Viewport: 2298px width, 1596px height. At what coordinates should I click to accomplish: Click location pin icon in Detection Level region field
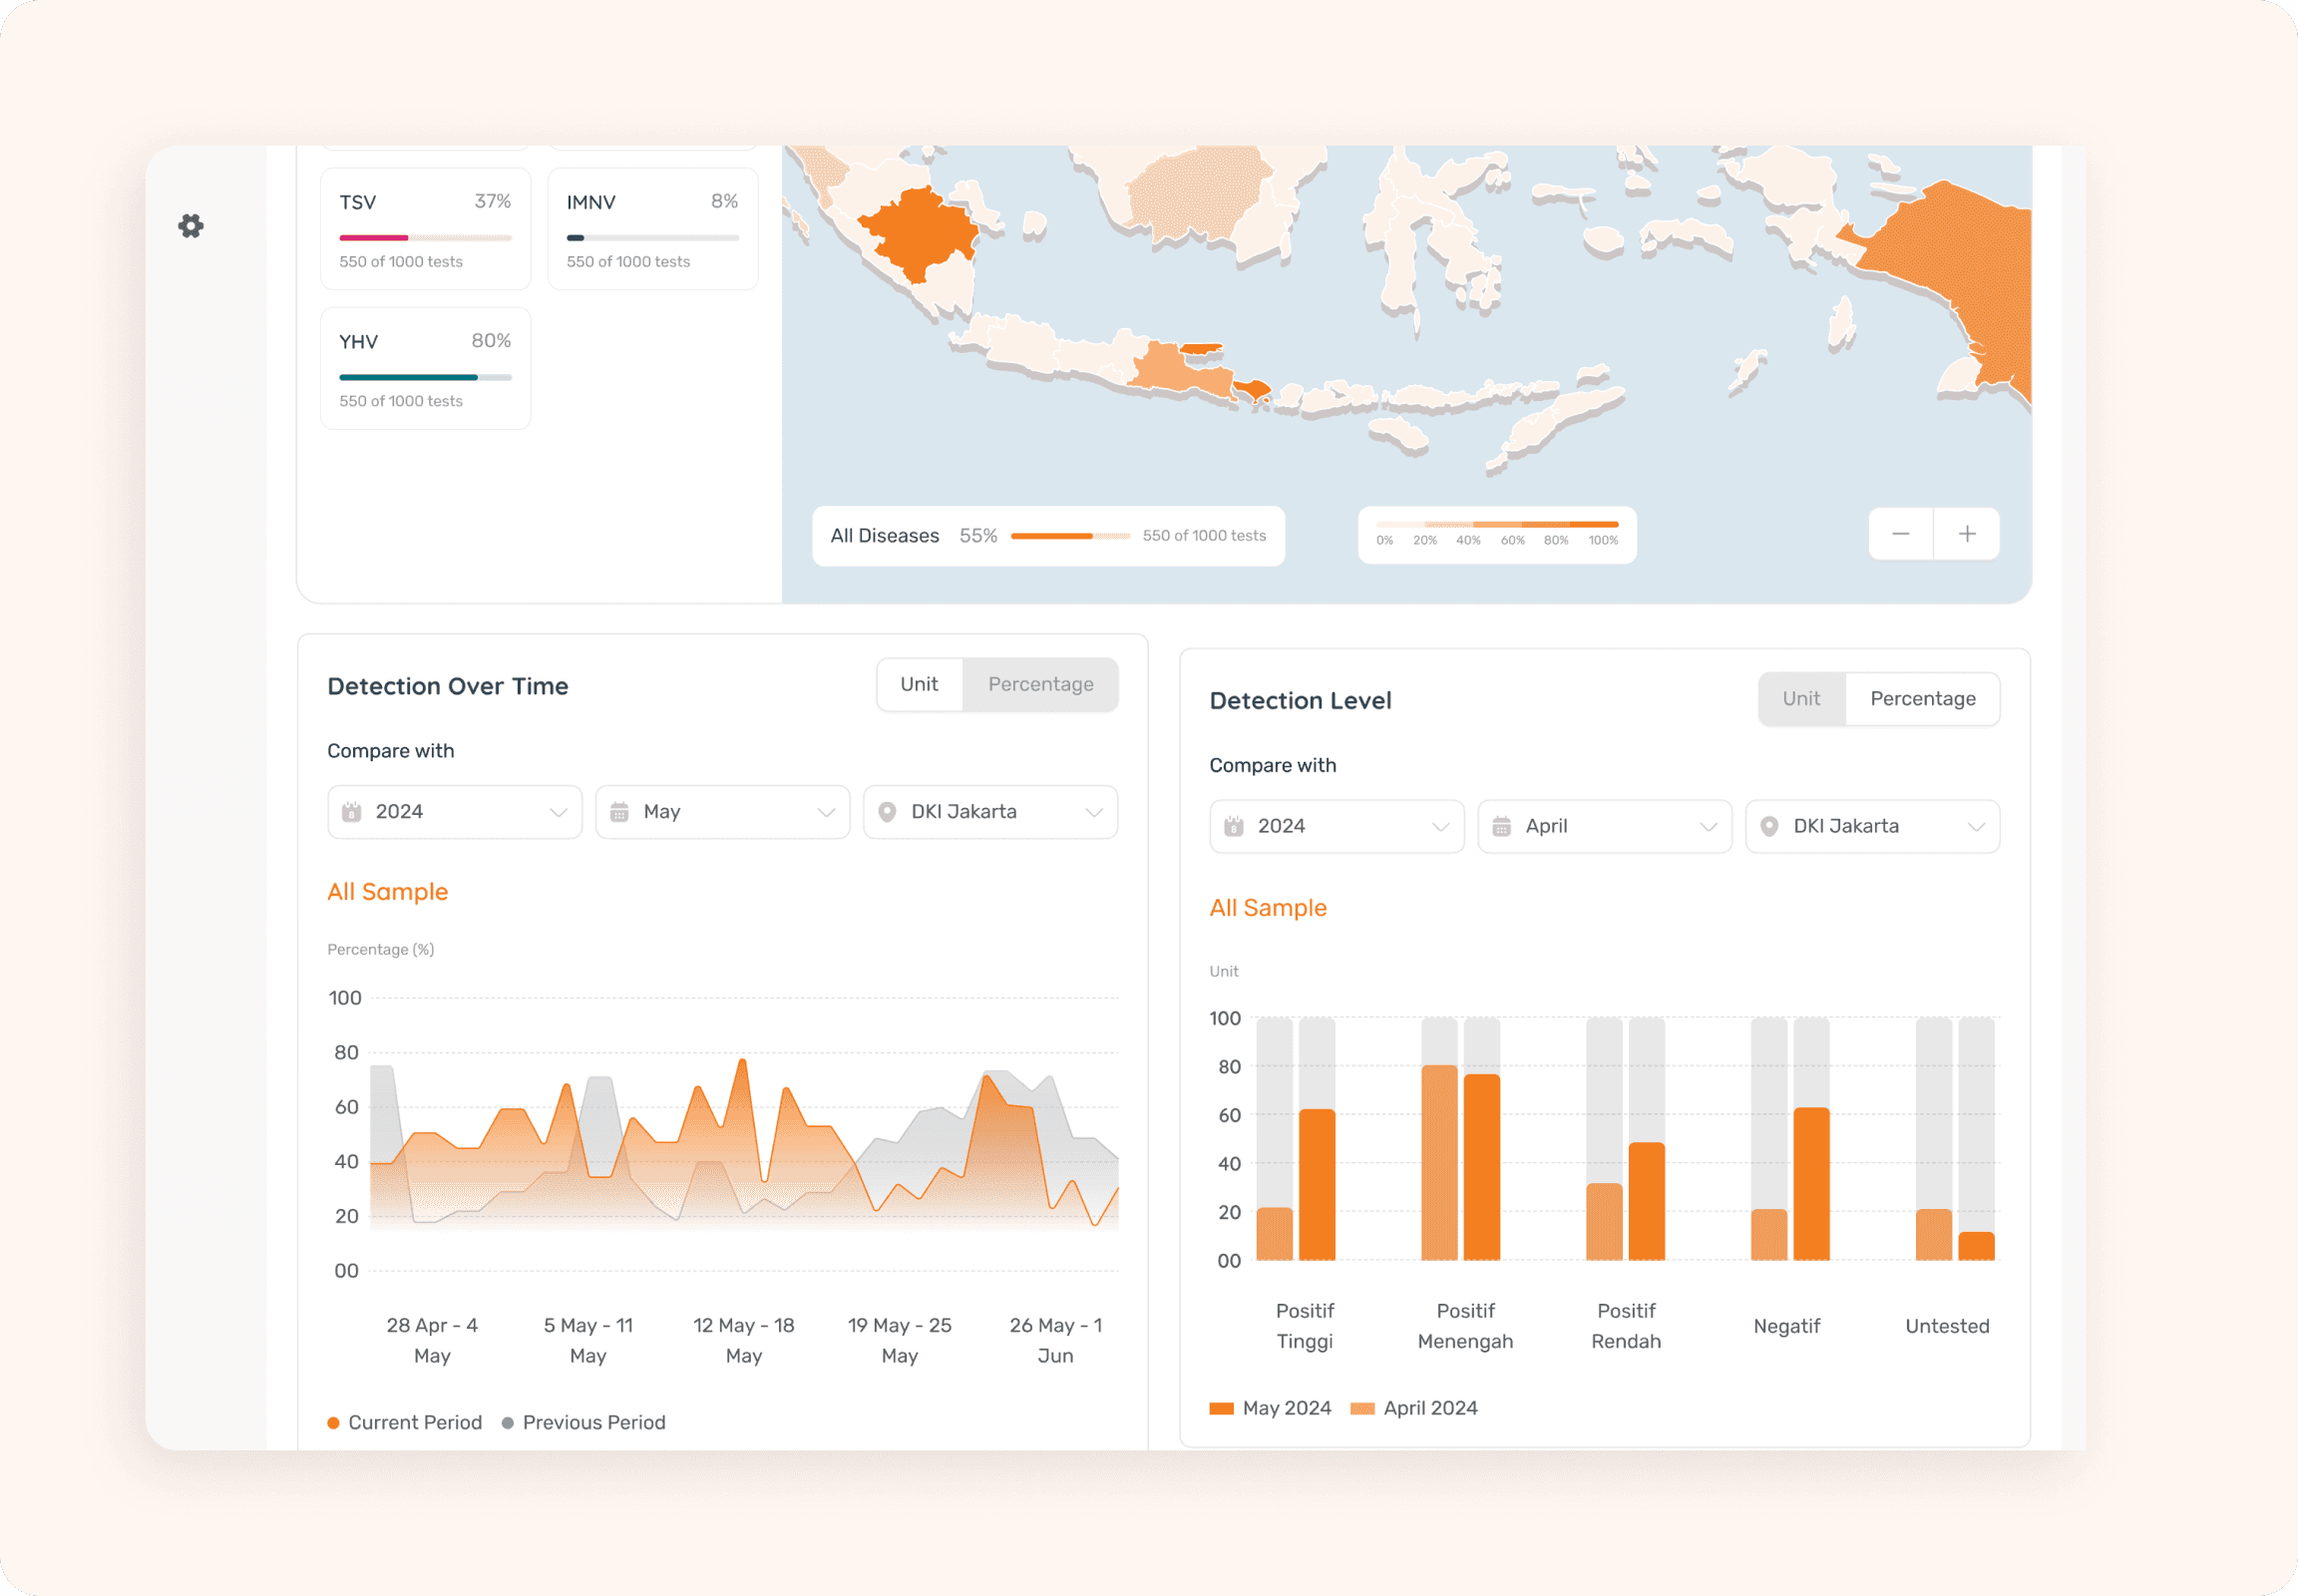(x=1769, y=826)
